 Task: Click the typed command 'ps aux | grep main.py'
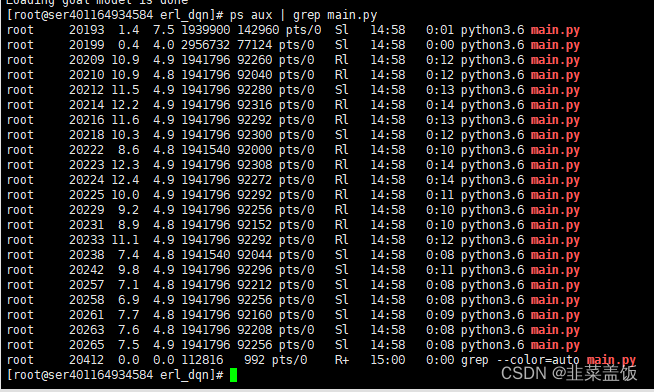(303, 15)
